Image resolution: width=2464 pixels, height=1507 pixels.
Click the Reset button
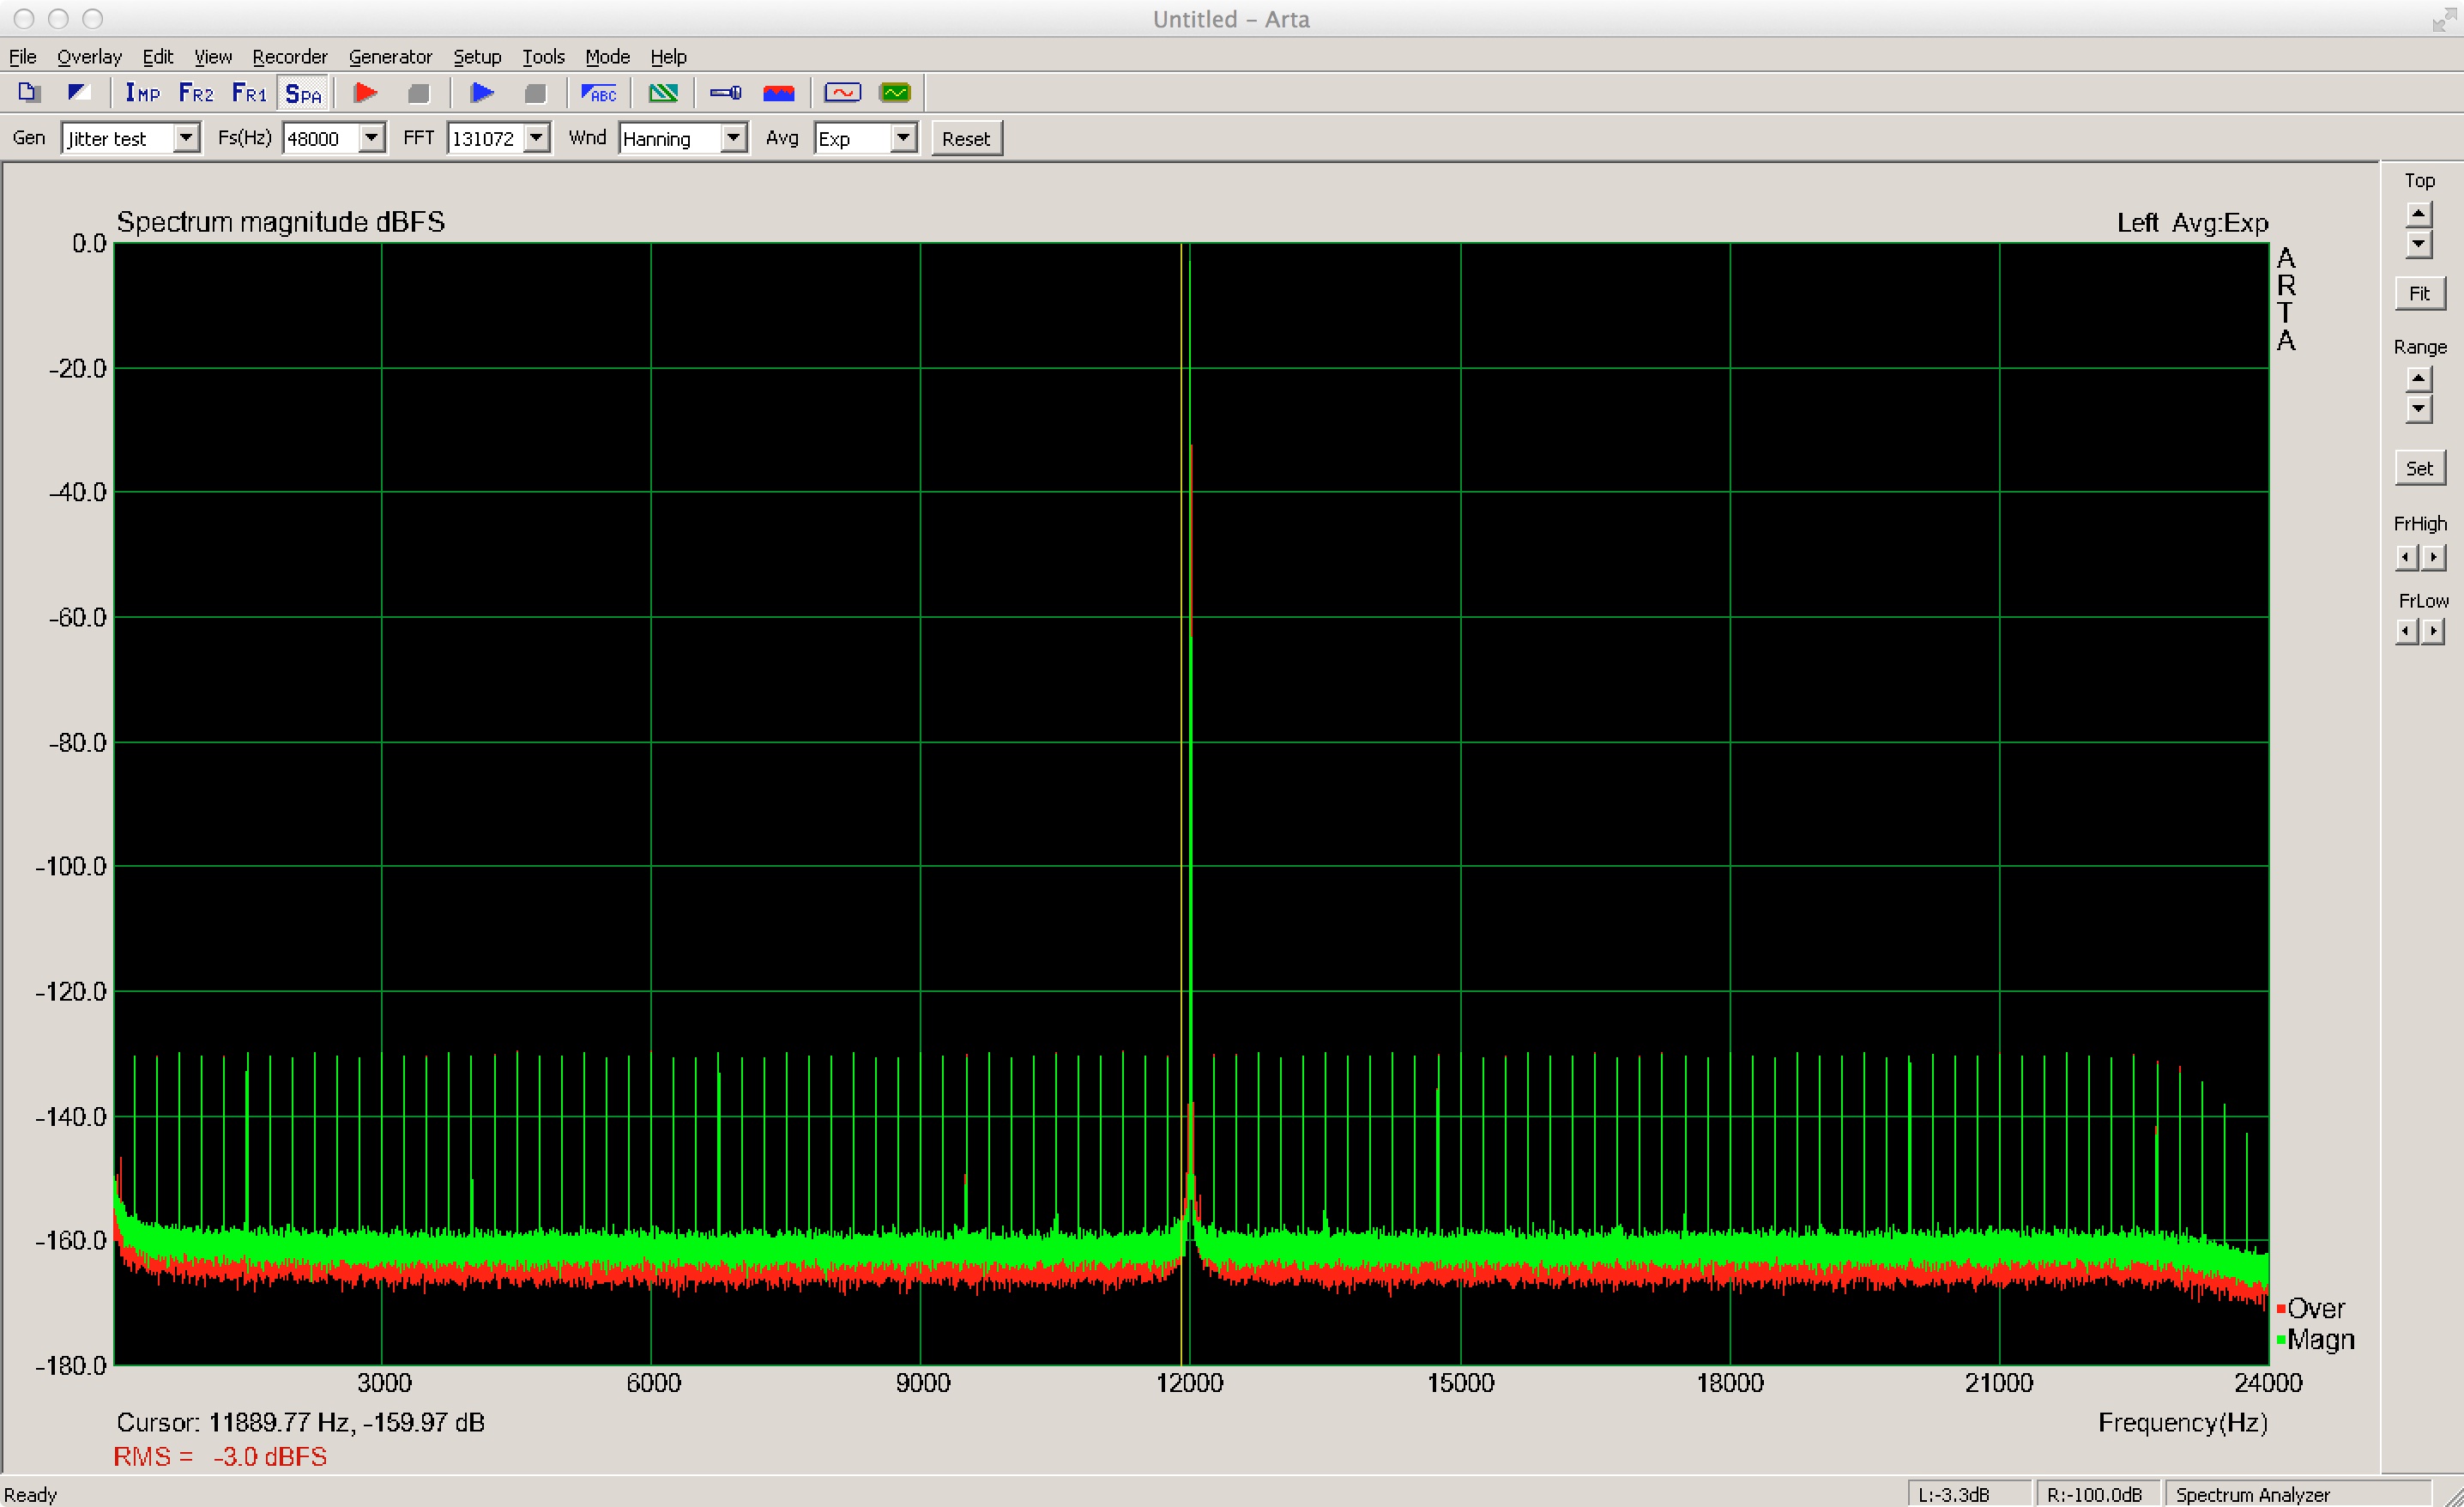pyautogui.click(x=966, y=139)
